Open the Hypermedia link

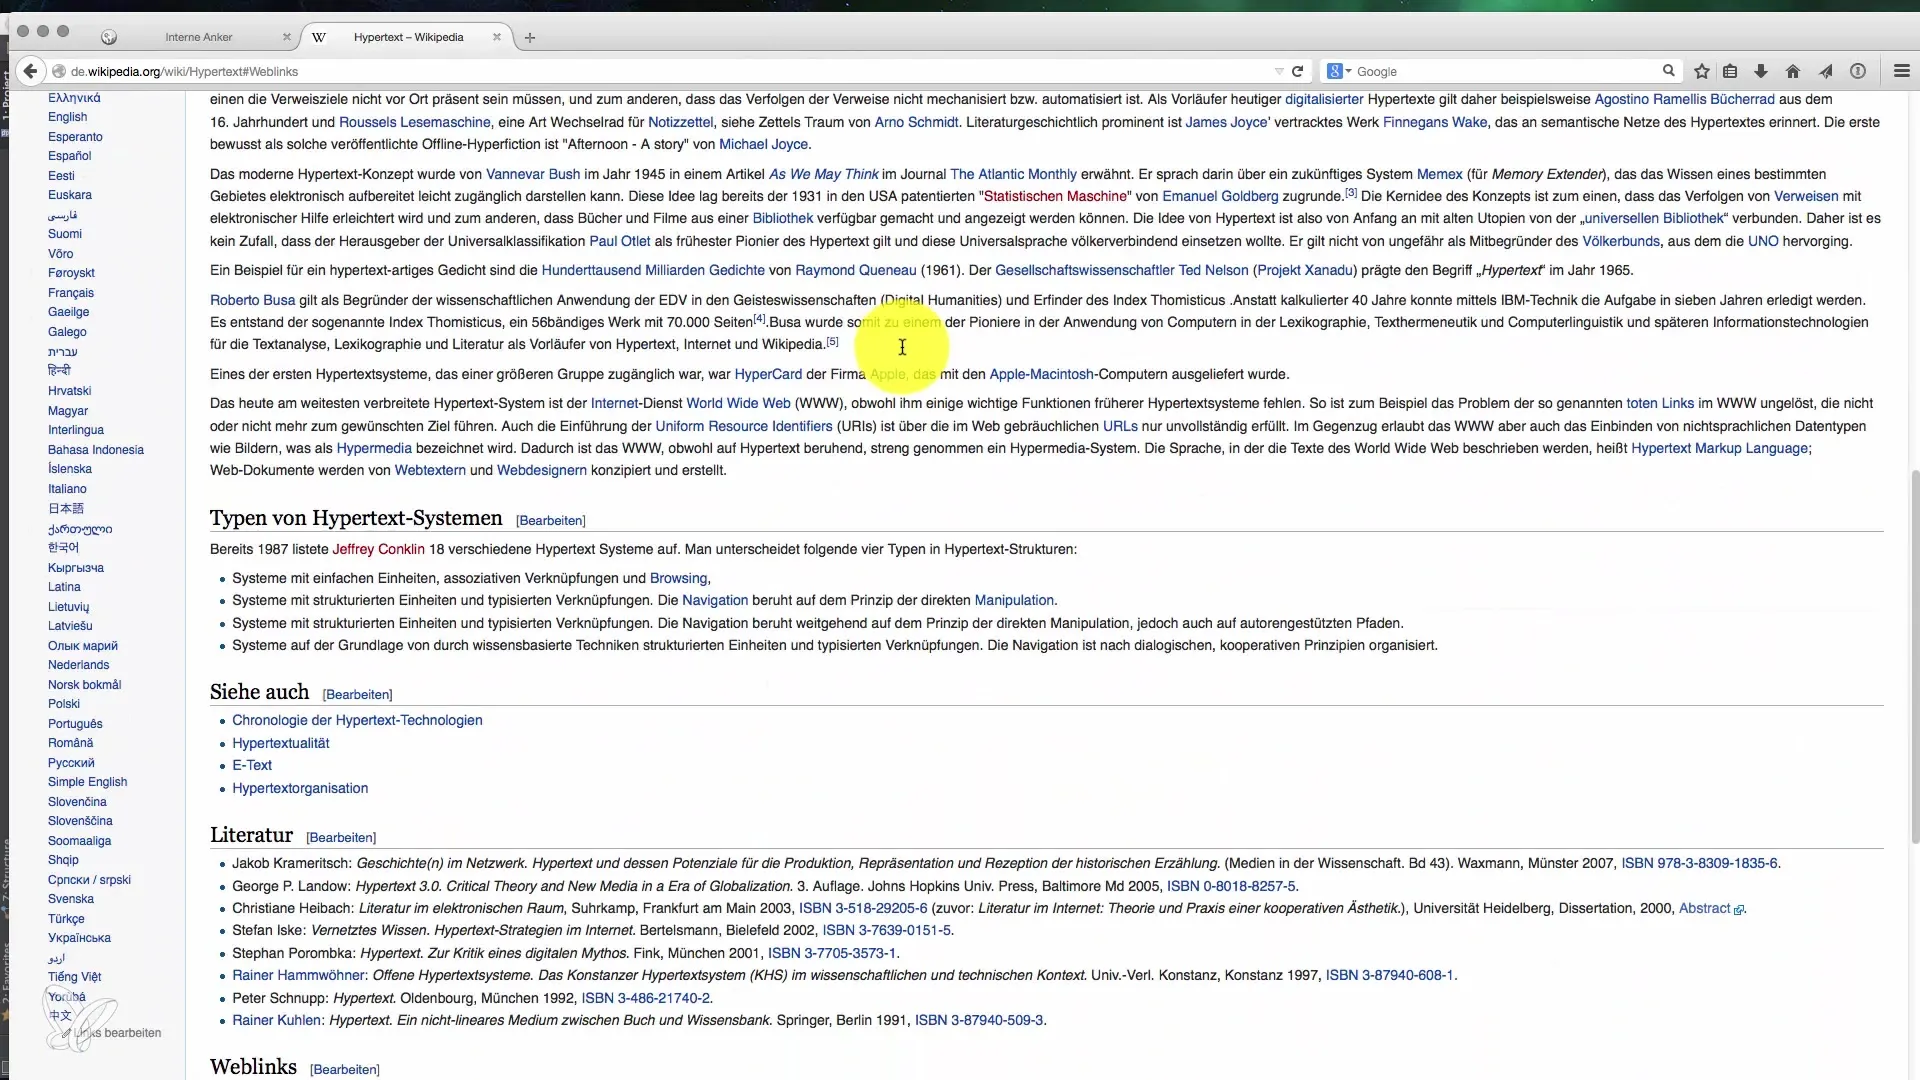[x=374, y=448]
